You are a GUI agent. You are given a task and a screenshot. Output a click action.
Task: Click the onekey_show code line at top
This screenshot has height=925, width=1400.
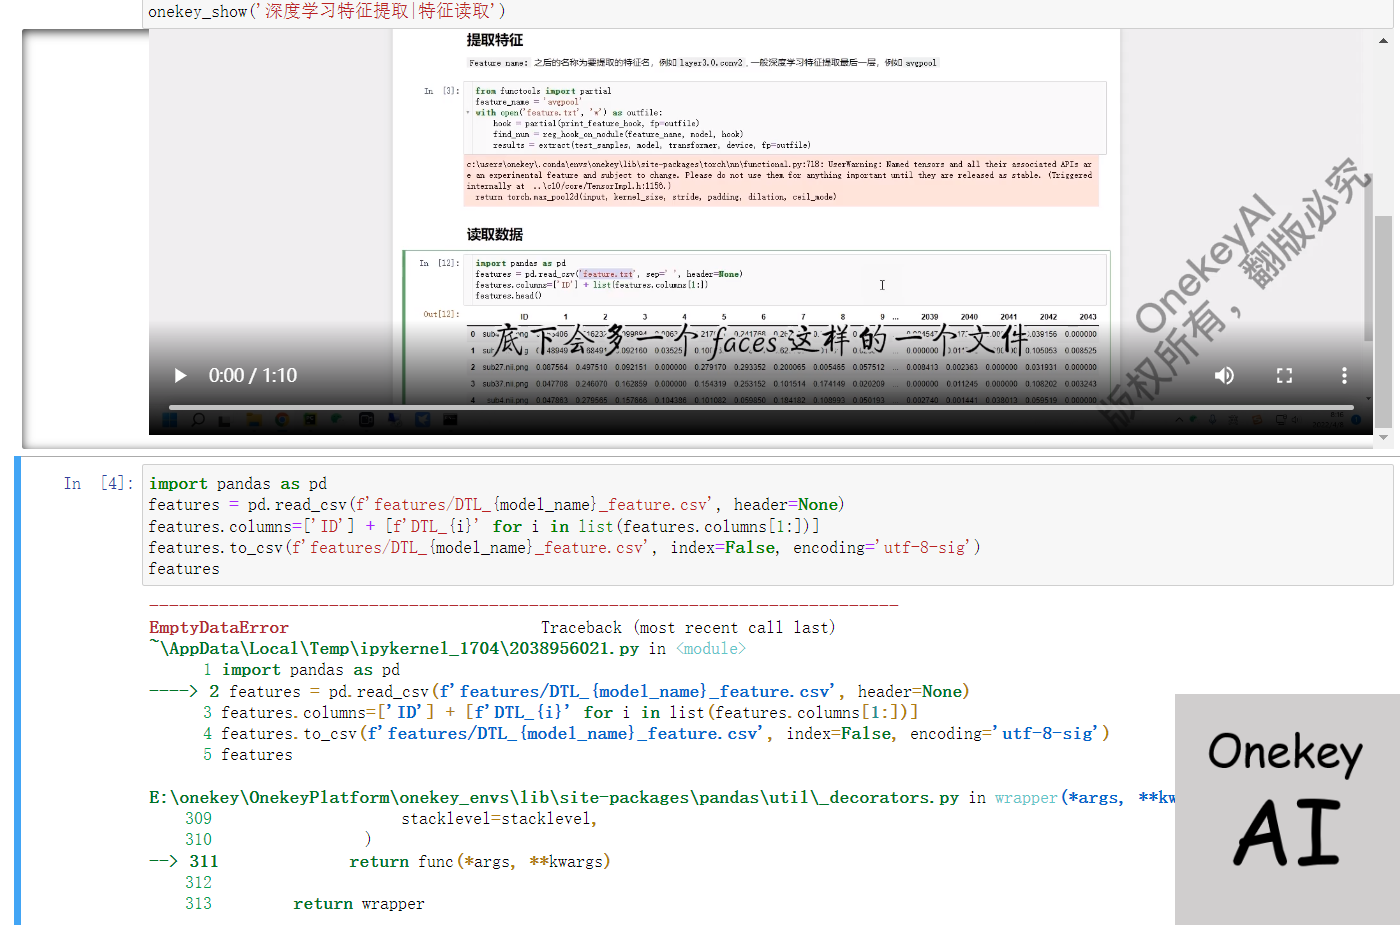(x=326, y=11)
